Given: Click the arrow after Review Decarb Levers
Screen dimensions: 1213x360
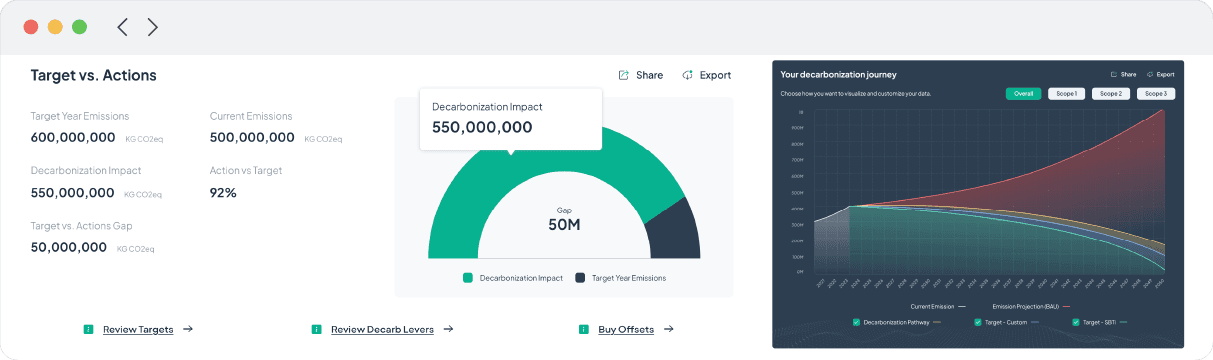Looking at the screenshot, I should tap(448, 329).
